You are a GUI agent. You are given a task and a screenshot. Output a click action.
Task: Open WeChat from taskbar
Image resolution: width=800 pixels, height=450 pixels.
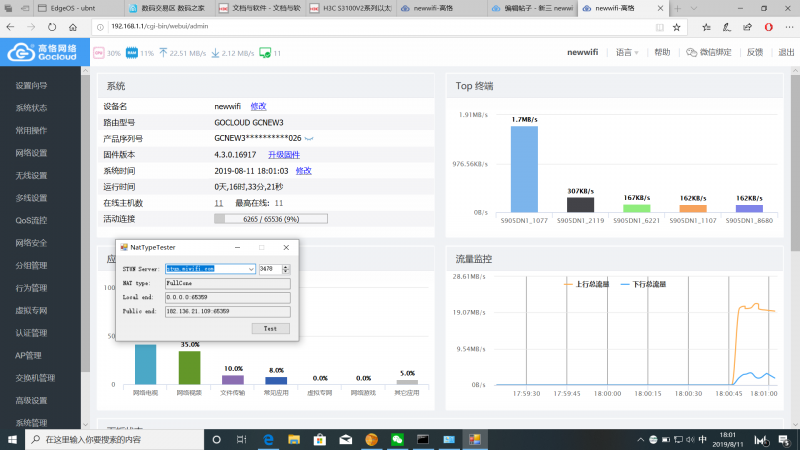point(397,439)
